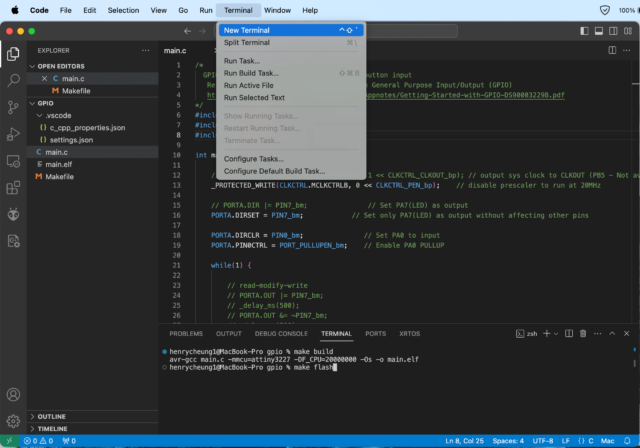Screen dimensions: 640x448
Task: Click errors and warnings count in status bar
Action: pos(39,441)
